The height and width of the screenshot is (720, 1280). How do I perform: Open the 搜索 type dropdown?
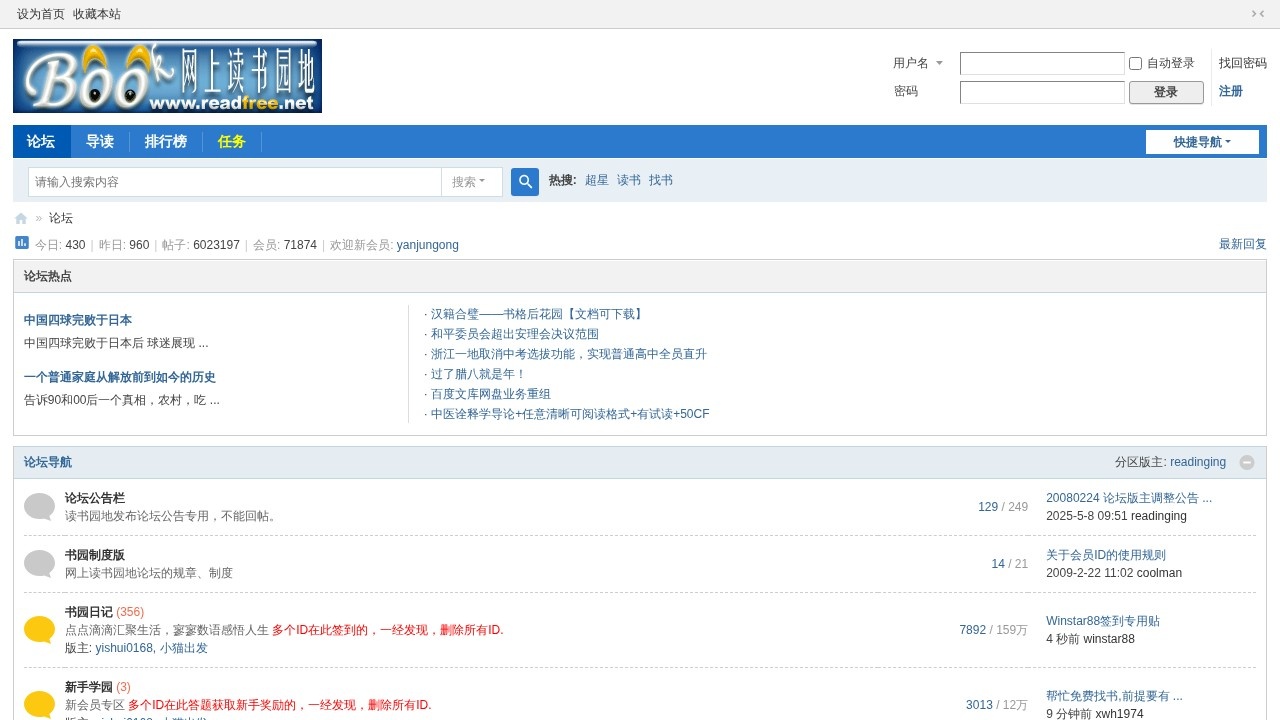[470, 182]
